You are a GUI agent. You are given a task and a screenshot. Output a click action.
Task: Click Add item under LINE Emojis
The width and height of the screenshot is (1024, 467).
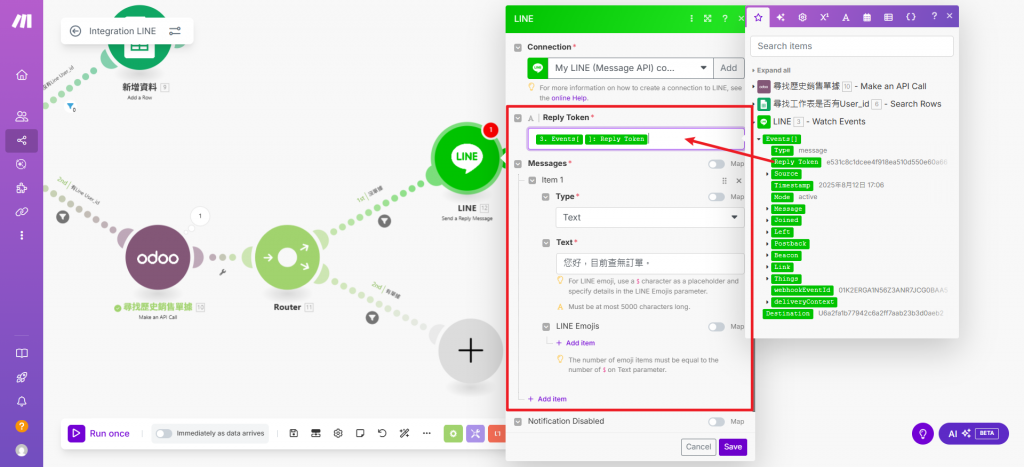[x=575, y=343]
